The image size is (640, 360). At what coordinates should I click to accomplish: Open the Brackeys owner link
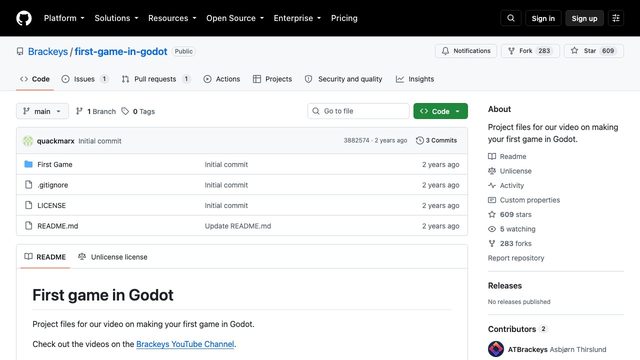(48, 51)
